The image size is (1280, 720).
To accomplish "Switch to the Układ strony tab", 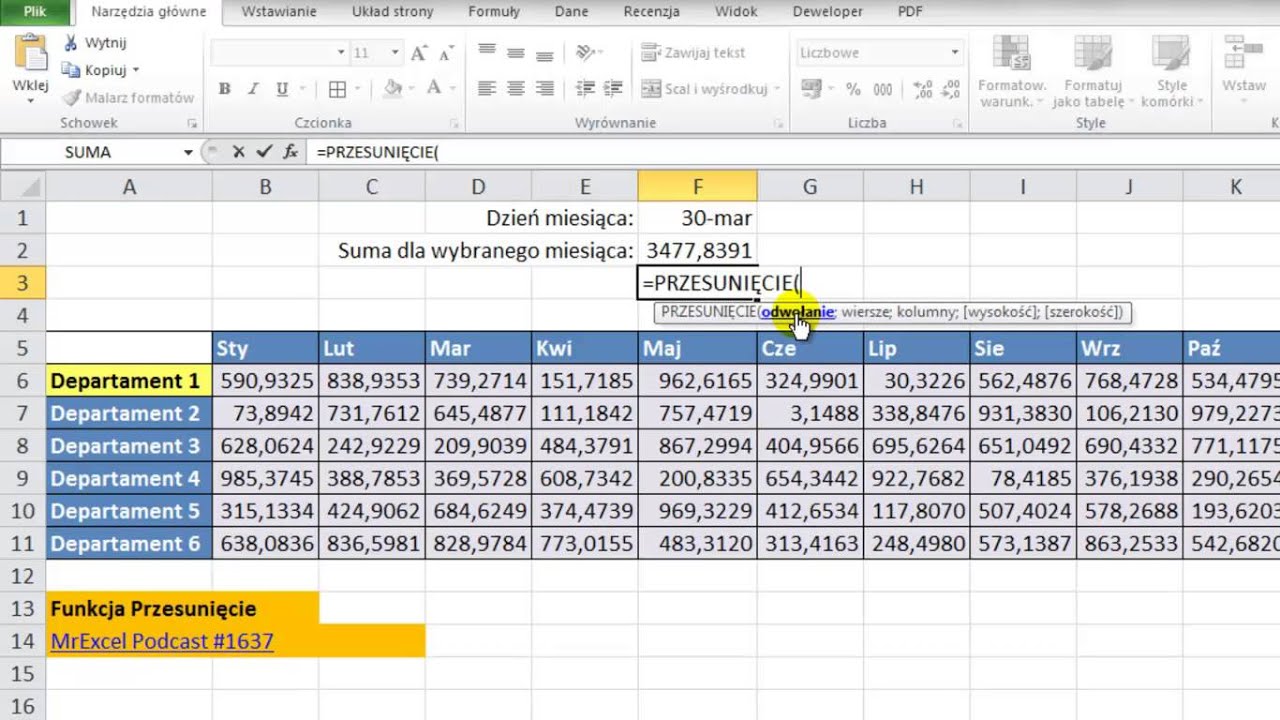I will tap(392, 12).
